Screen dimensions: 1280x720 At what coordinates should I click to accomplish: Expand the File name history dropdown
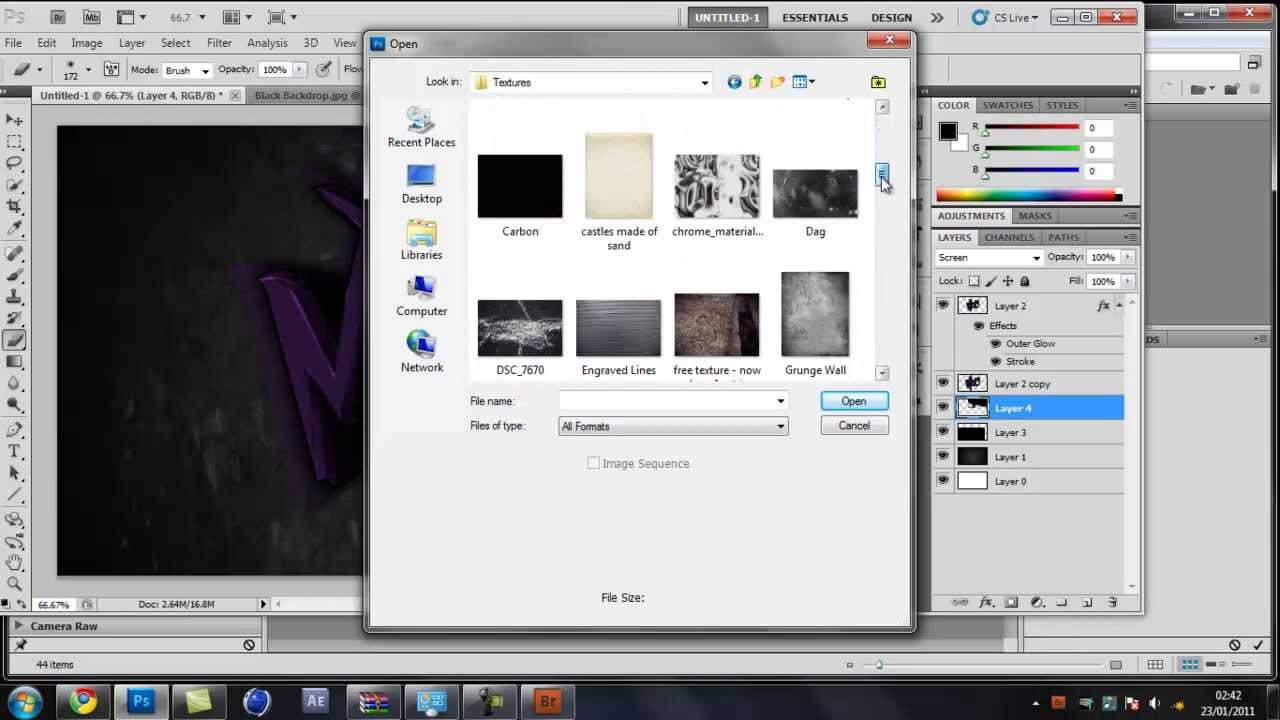(780, 401)
